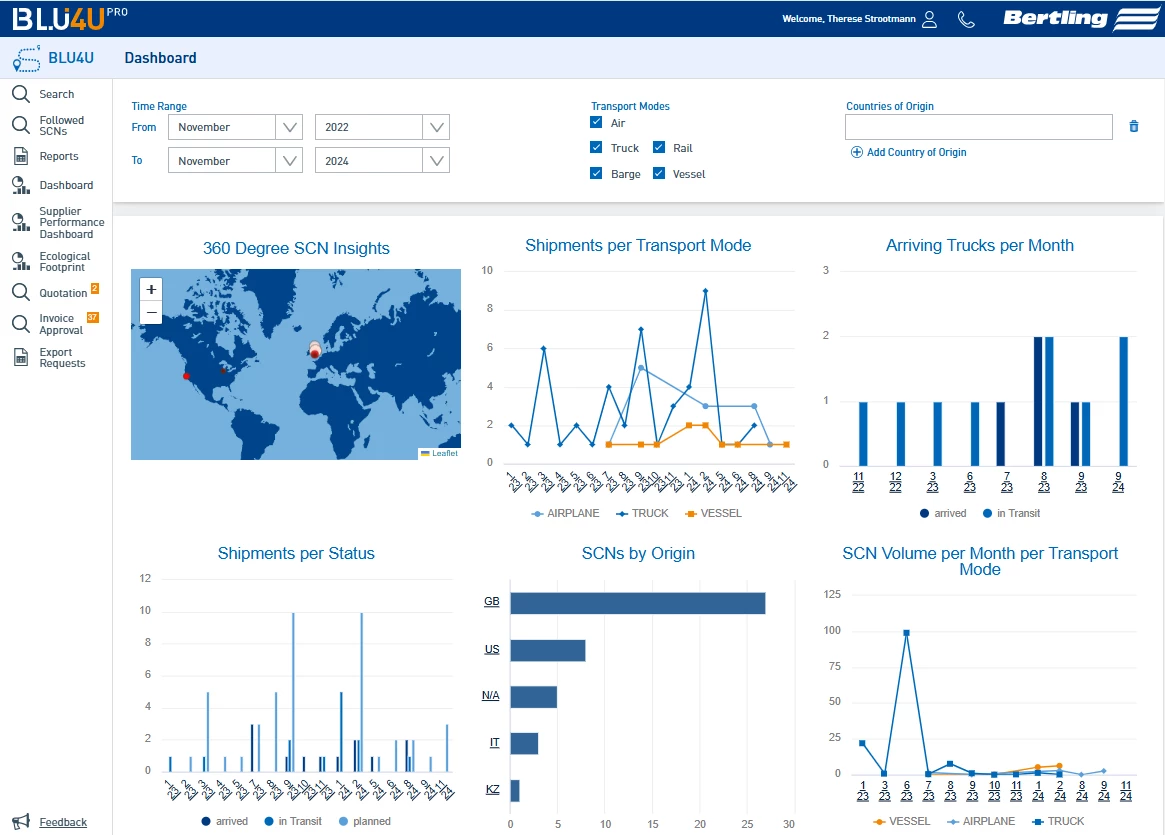Toggle the VESSEL legend swatch in Shipments per Transport Mode

[x=690, y=513]
